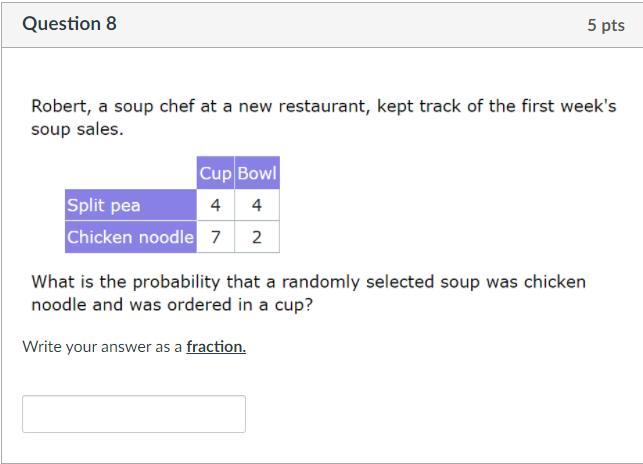Click the word probability in the question
643x464 pixels.
[177, 282]
